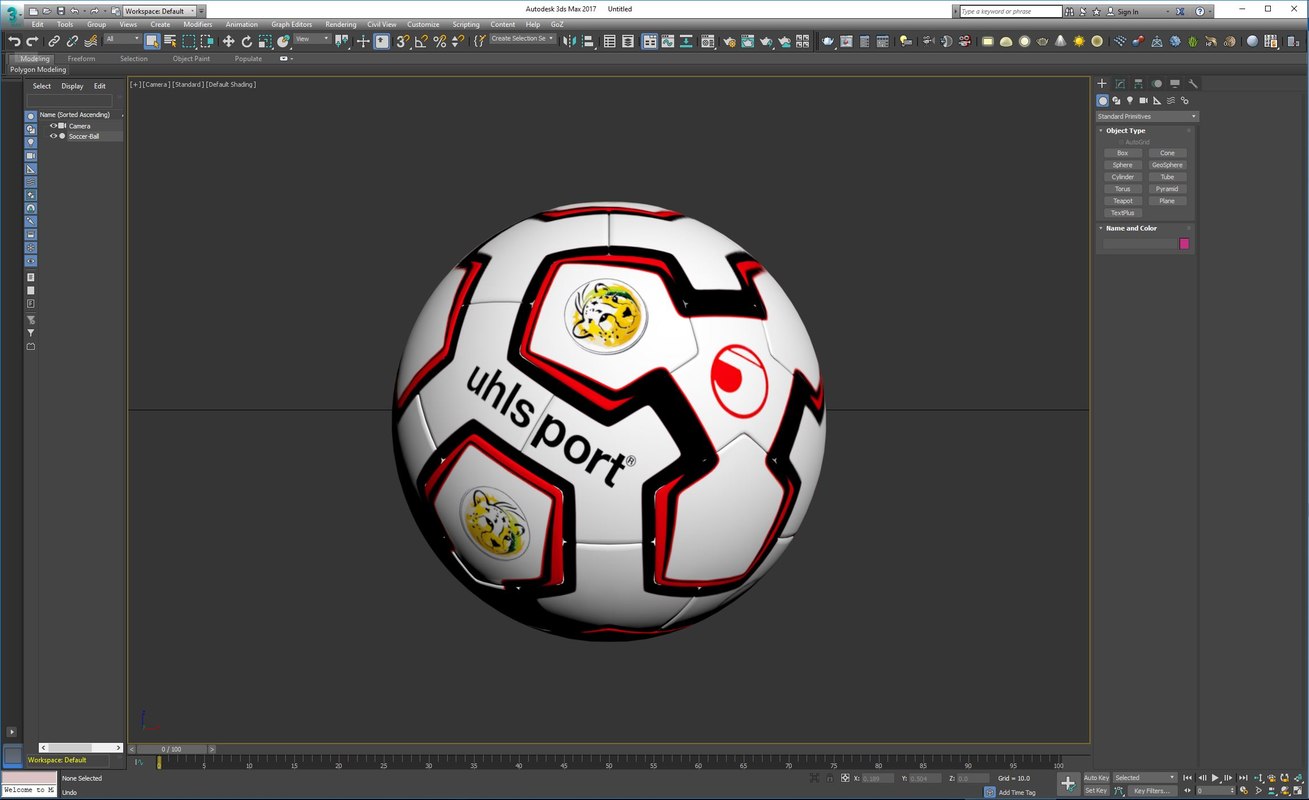Image resolution: width=1309 pixels, height=800 pixels.
Task: Collapse the Object Type rollout
Action: [x=1125, y=130]
